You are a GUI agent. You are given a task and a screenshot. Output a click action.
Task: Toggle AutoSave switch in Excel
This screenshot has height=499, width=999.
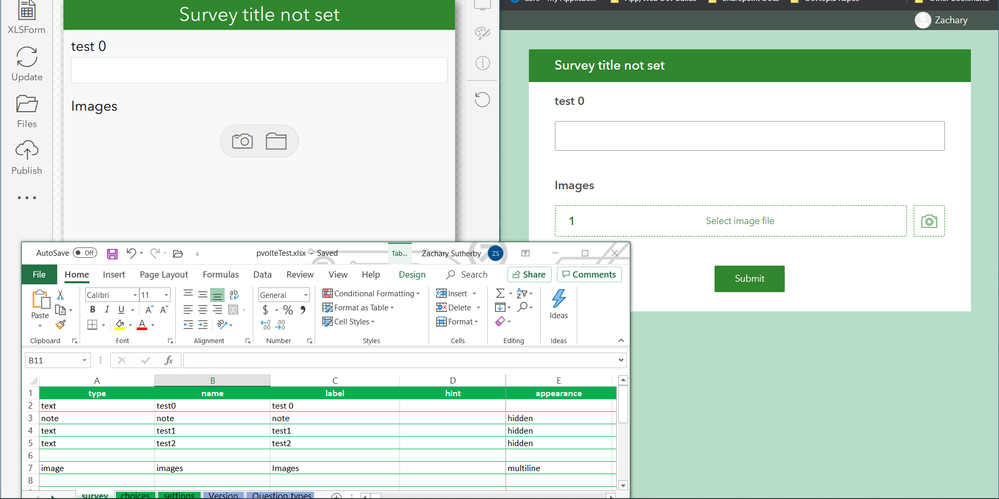(x=85, y=253)
